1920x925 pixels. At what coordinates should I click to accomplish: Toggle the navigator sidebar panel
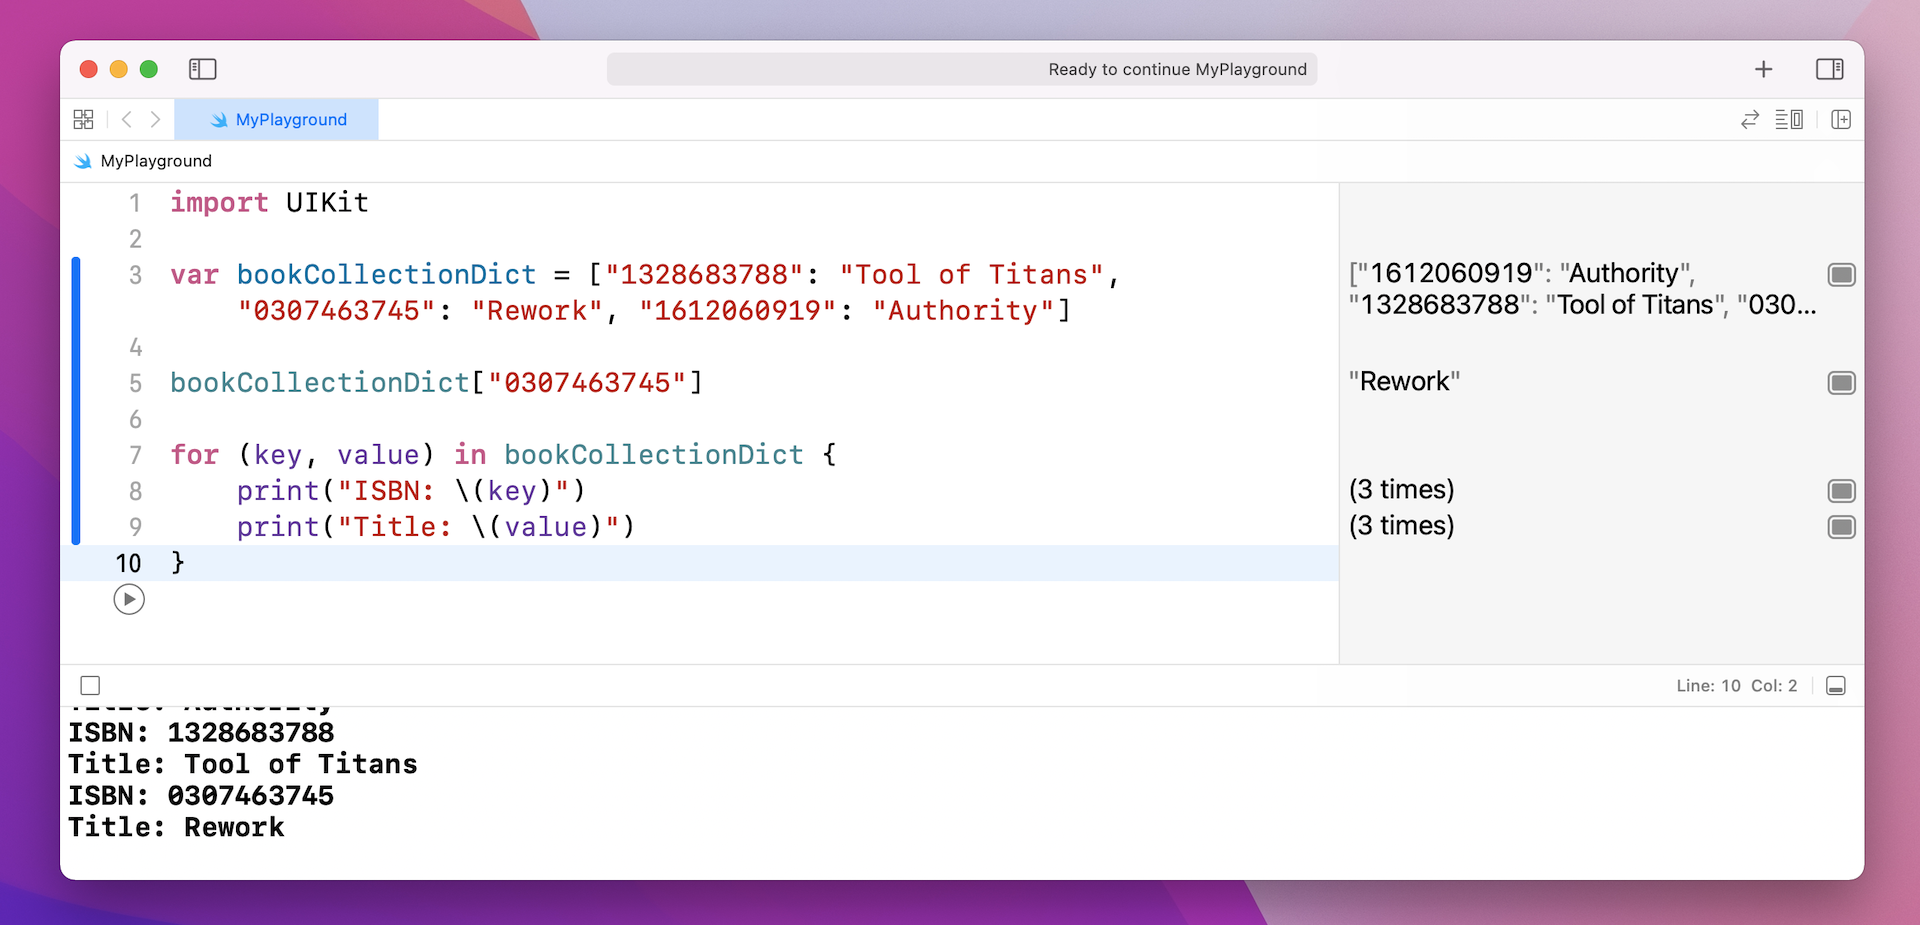tap(202, 69)
